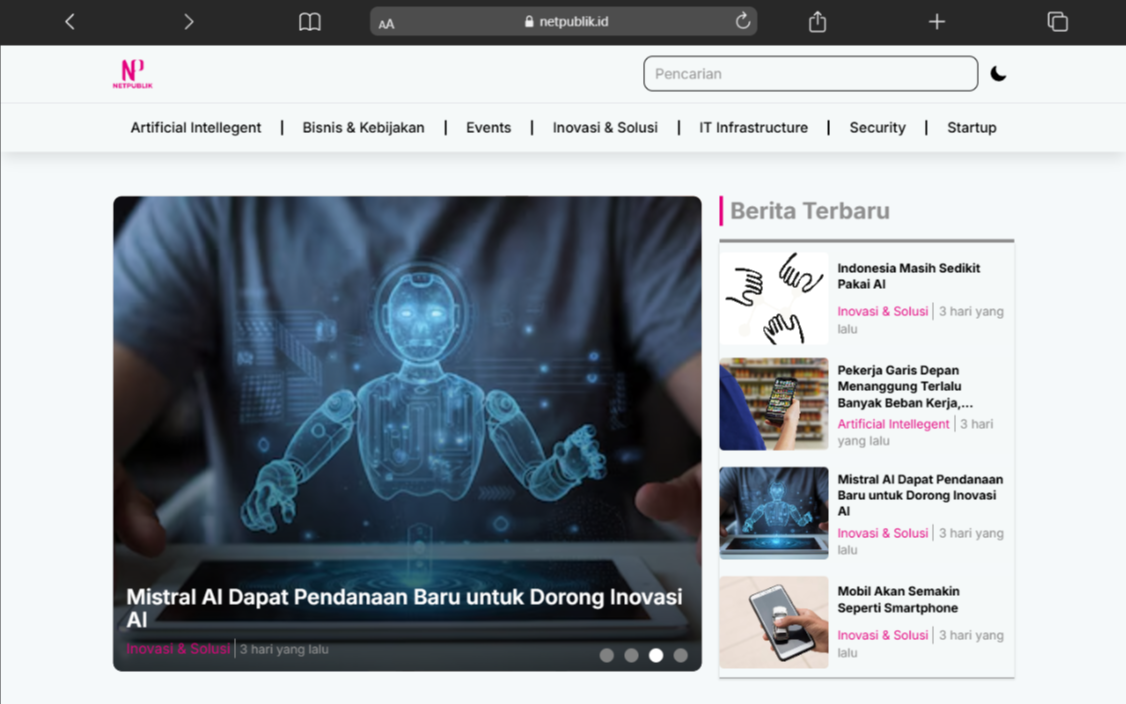
Task: Open the AA text size menu in the address bar
Action: click(386, 23)
